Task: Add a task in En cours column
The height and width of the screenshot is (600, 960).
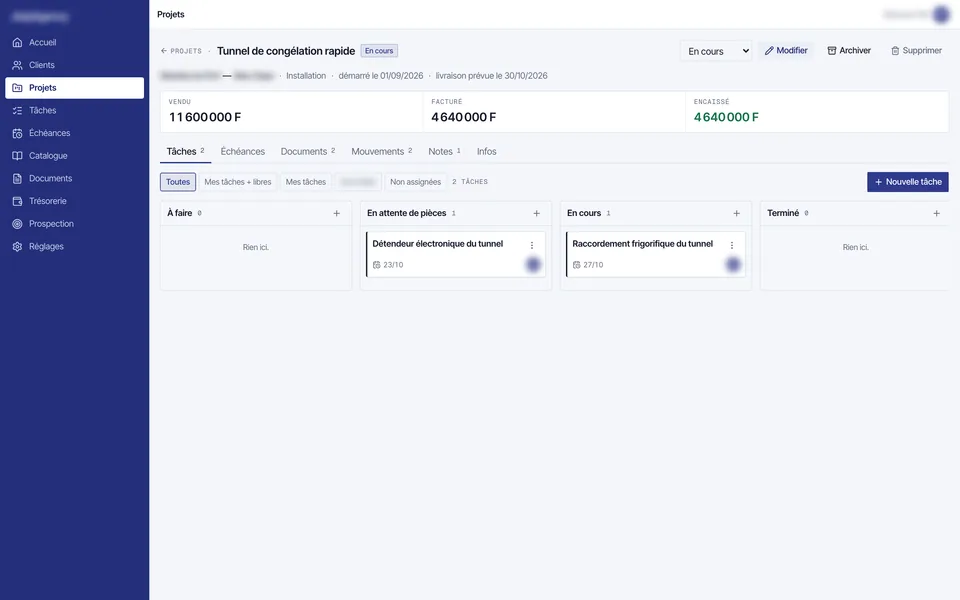Action: (737, 213)
